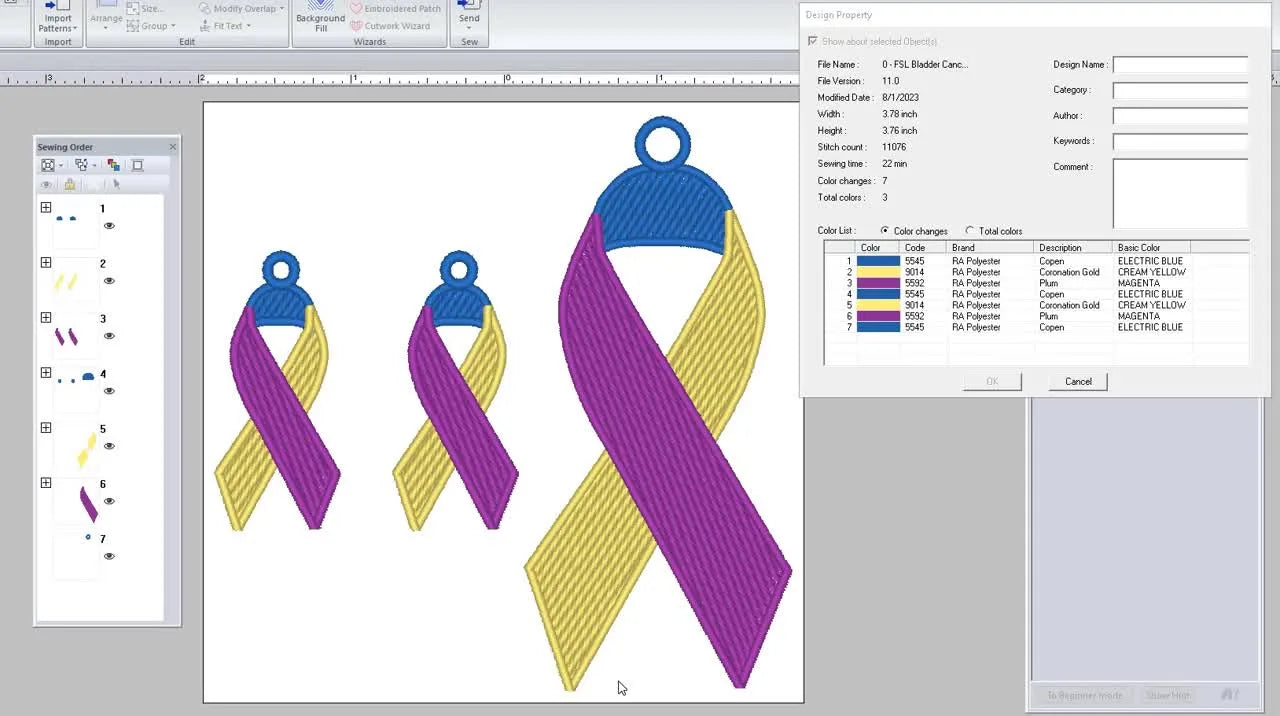Open the Embroidered Patch wizard
This screenshot has width=1280, height=716.
(395, 8)
